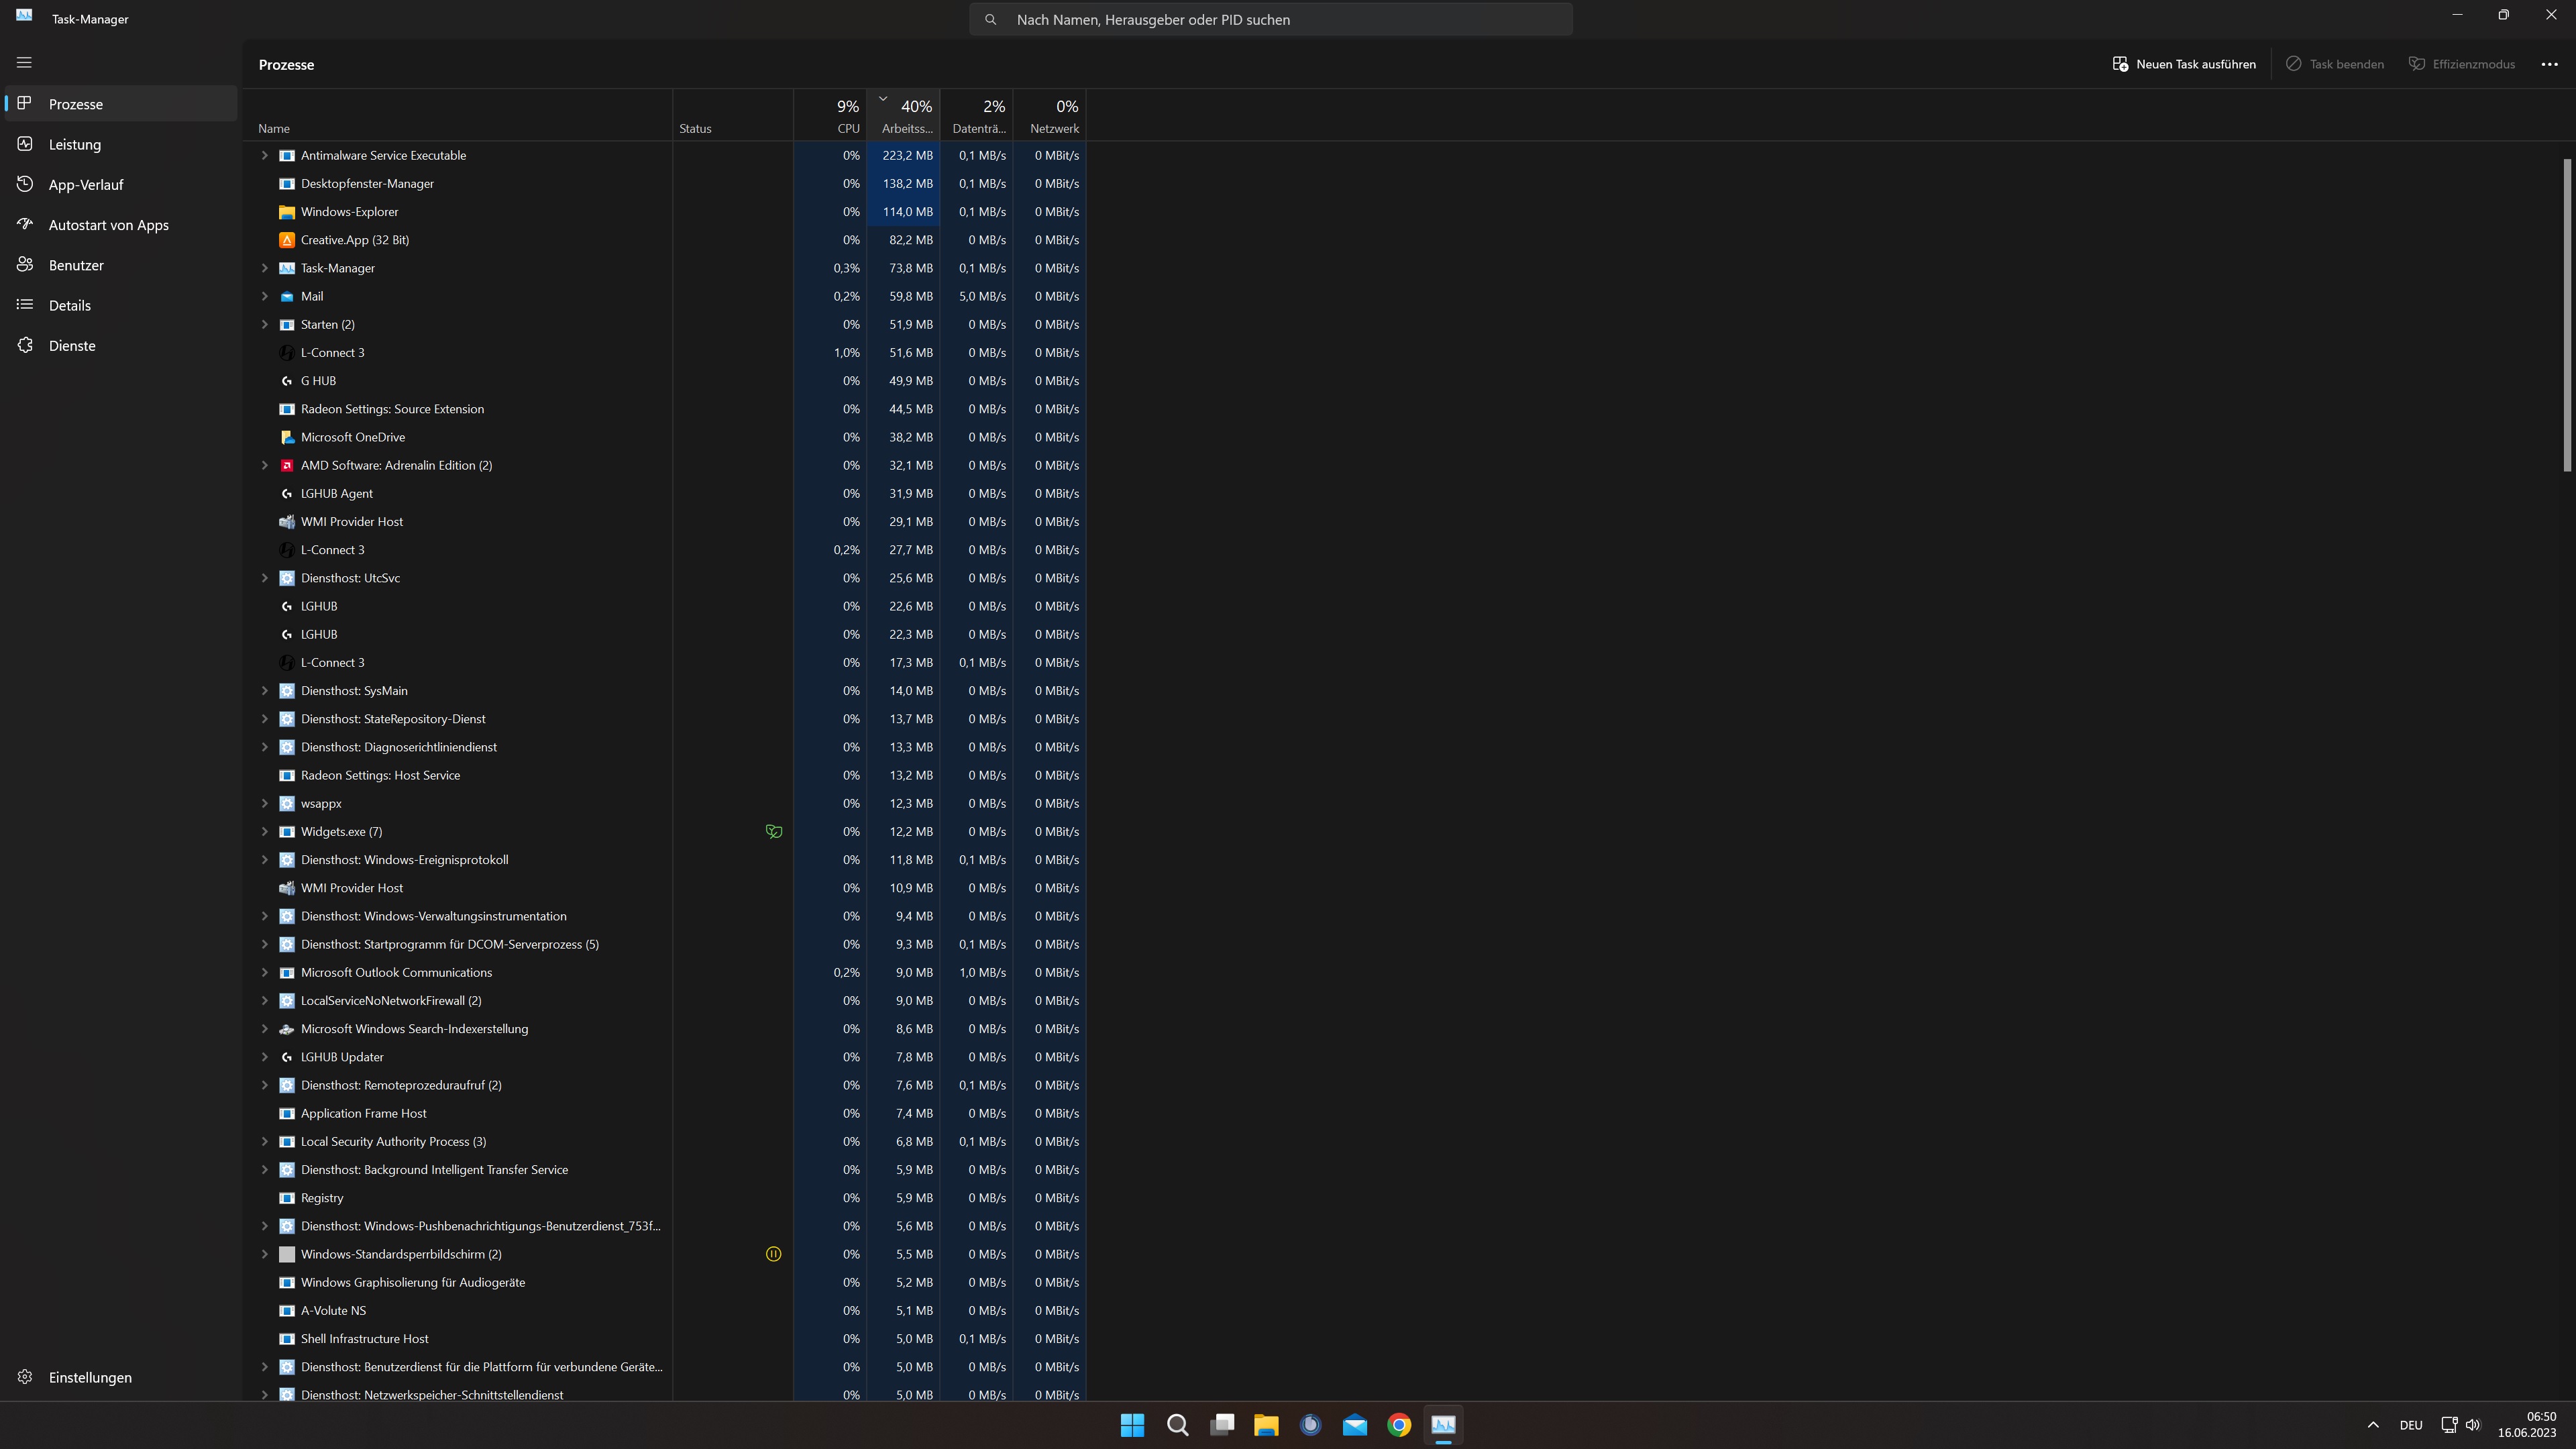Expand the Antimalware Service Executable row
Viewport: 2576px width, 1449px height.
click(265, 155)
